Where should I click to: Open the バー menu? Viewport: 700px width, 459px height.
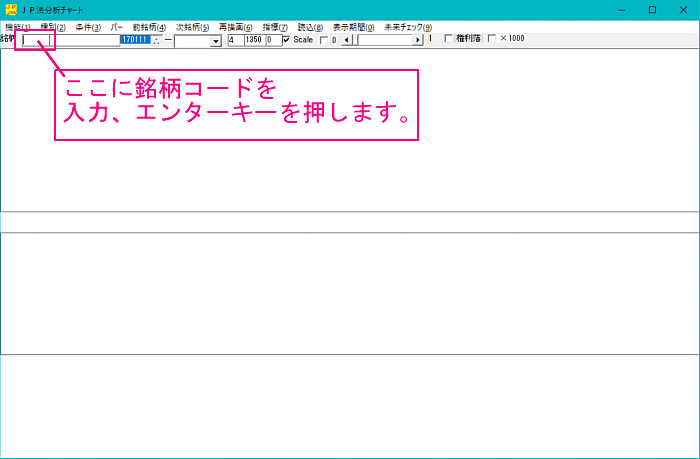point(117,27)
